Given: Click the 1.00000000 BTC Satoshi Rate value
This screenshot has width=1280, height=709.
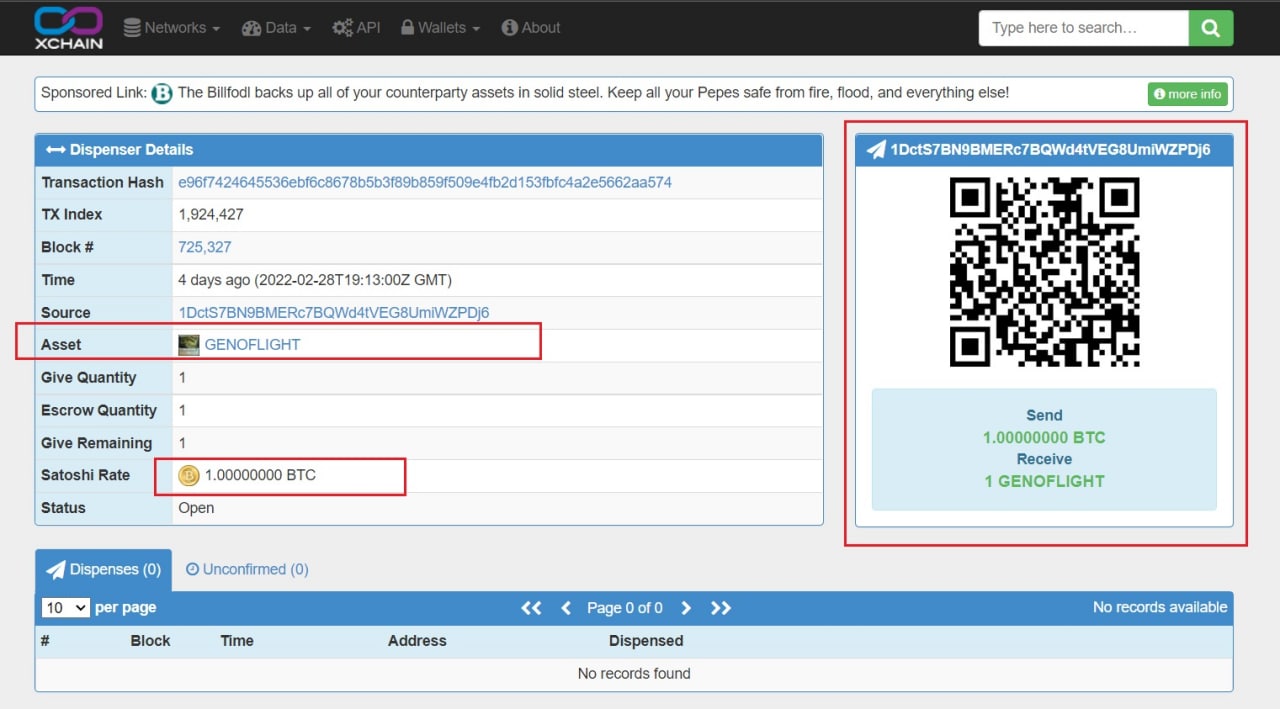Looking at the screenshot, I should tap(260, 476).
